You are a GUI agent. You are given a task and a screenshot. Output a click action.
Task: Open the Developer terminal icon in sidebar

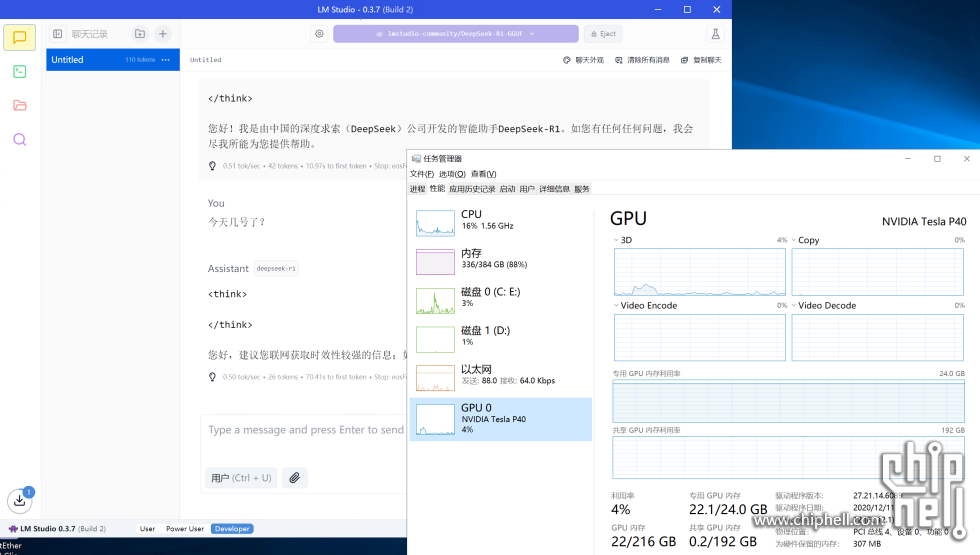pyautogui.click(x=19, y=71)
